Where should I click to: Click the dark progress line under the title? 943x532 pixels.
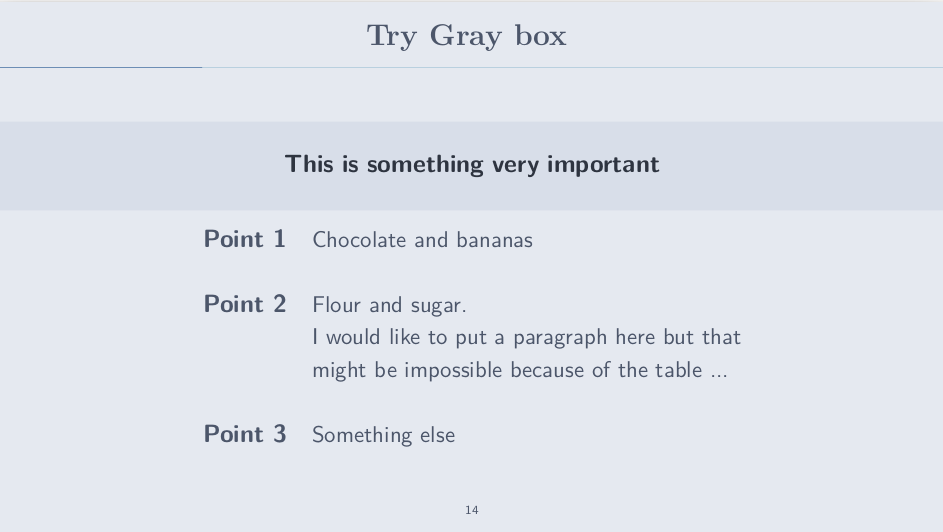coord(100,67)
